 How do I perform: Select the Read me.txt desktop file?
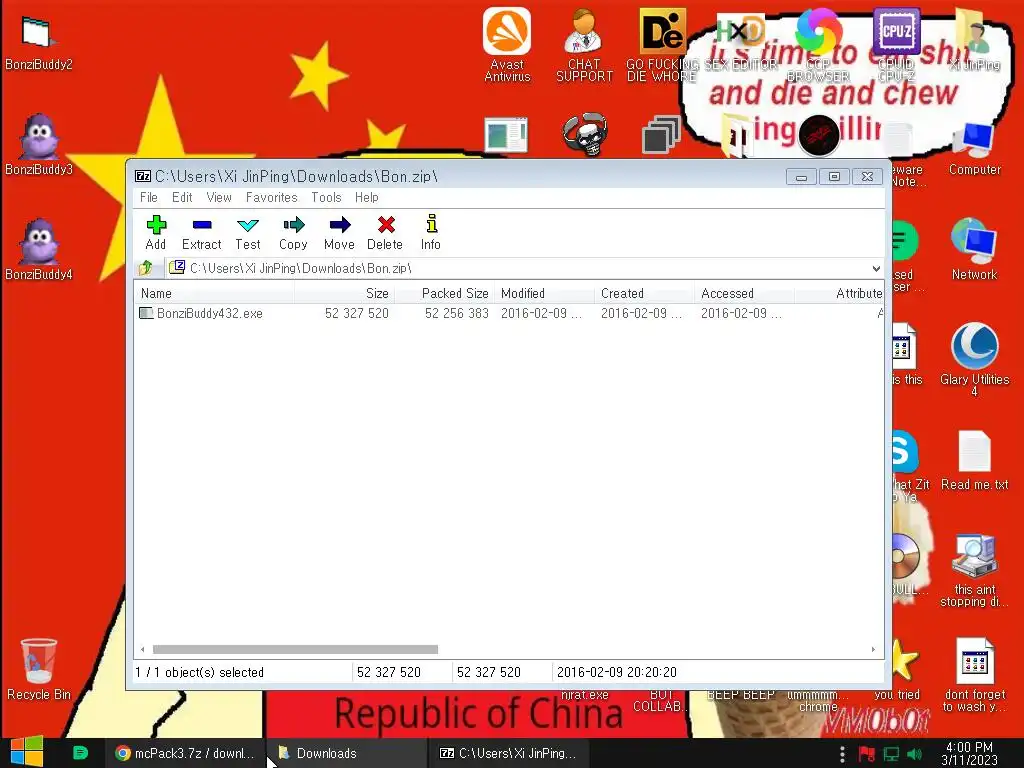(974, 460)
